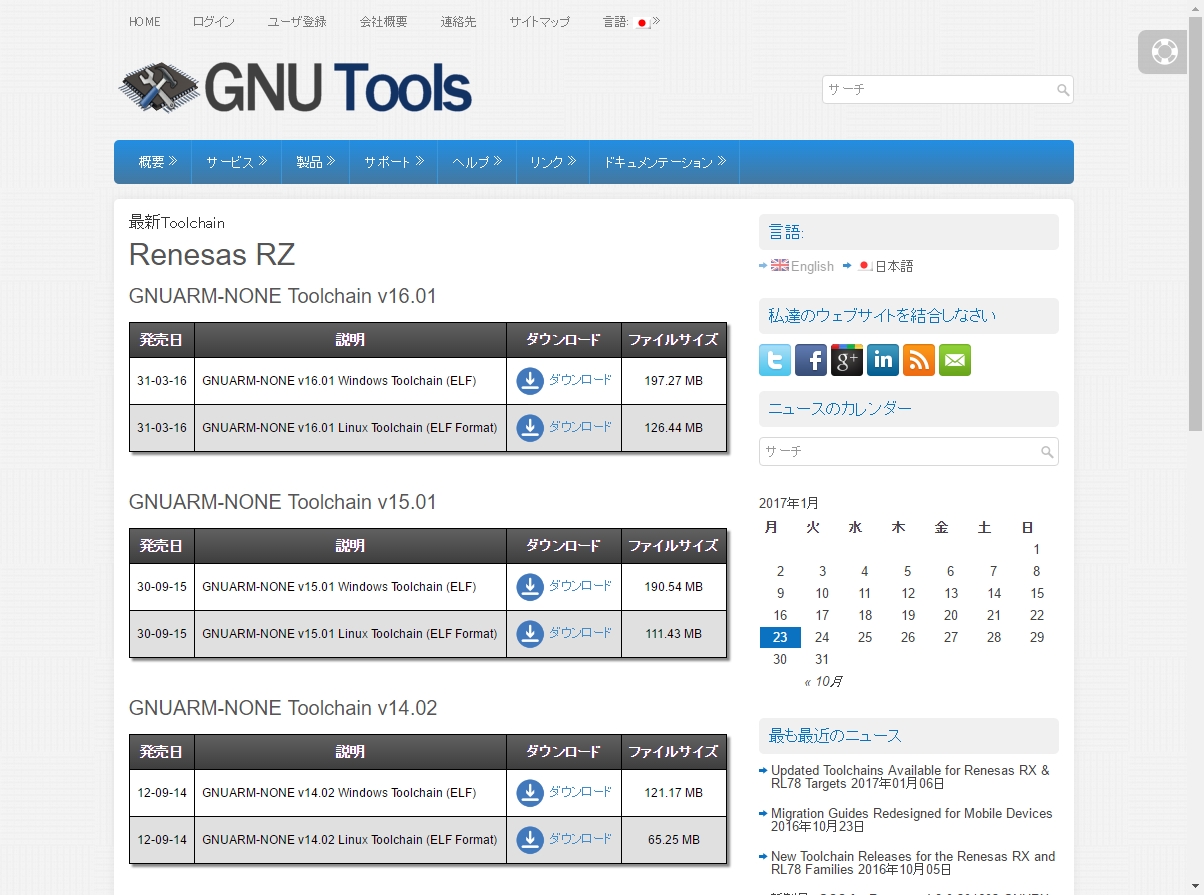Expand the language chevron in top bar

[x=656, y=22]
